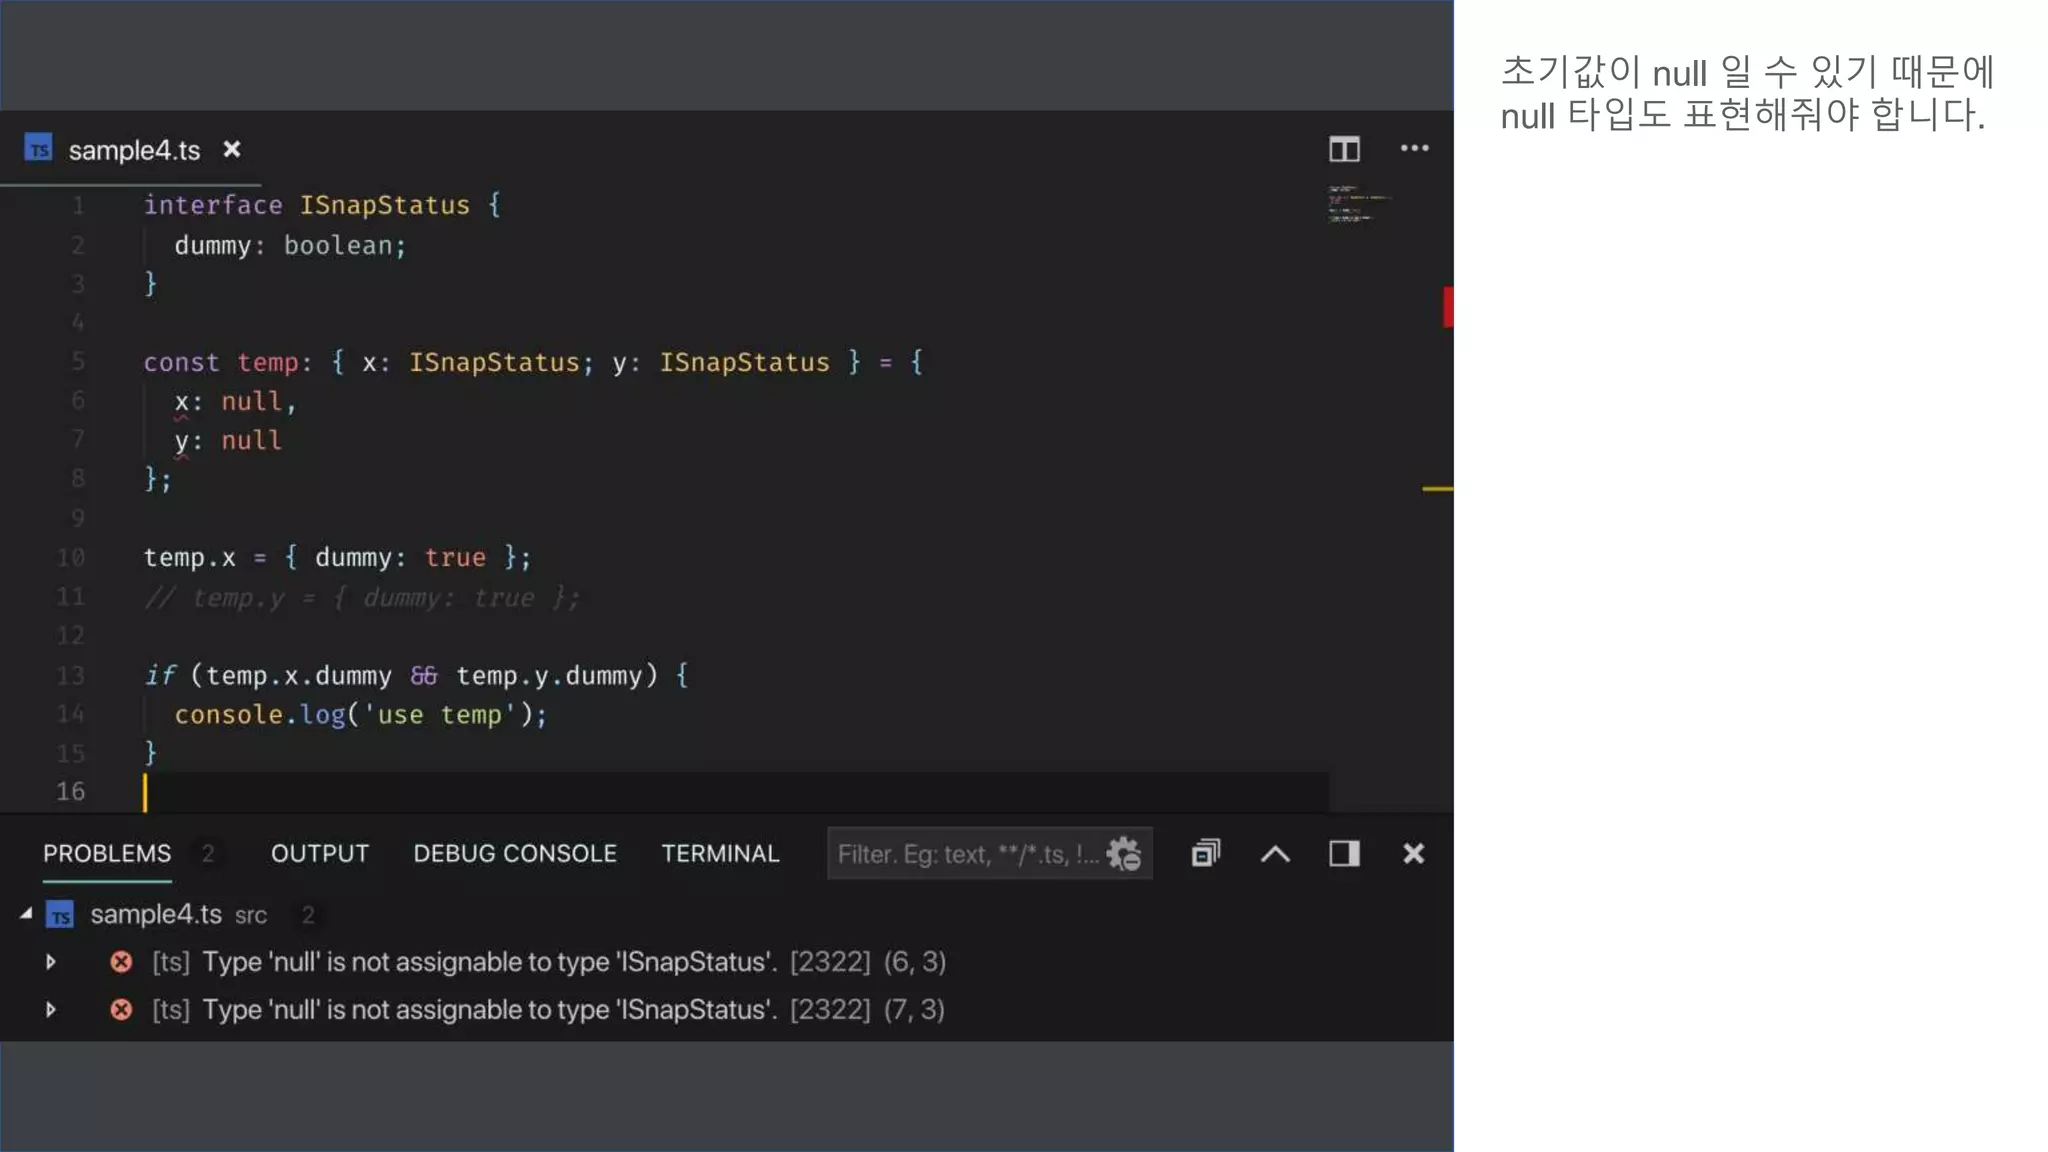Close the sample4.ts editor tab
This screenshot has width=2048, height=1152.
coord(232,150)
